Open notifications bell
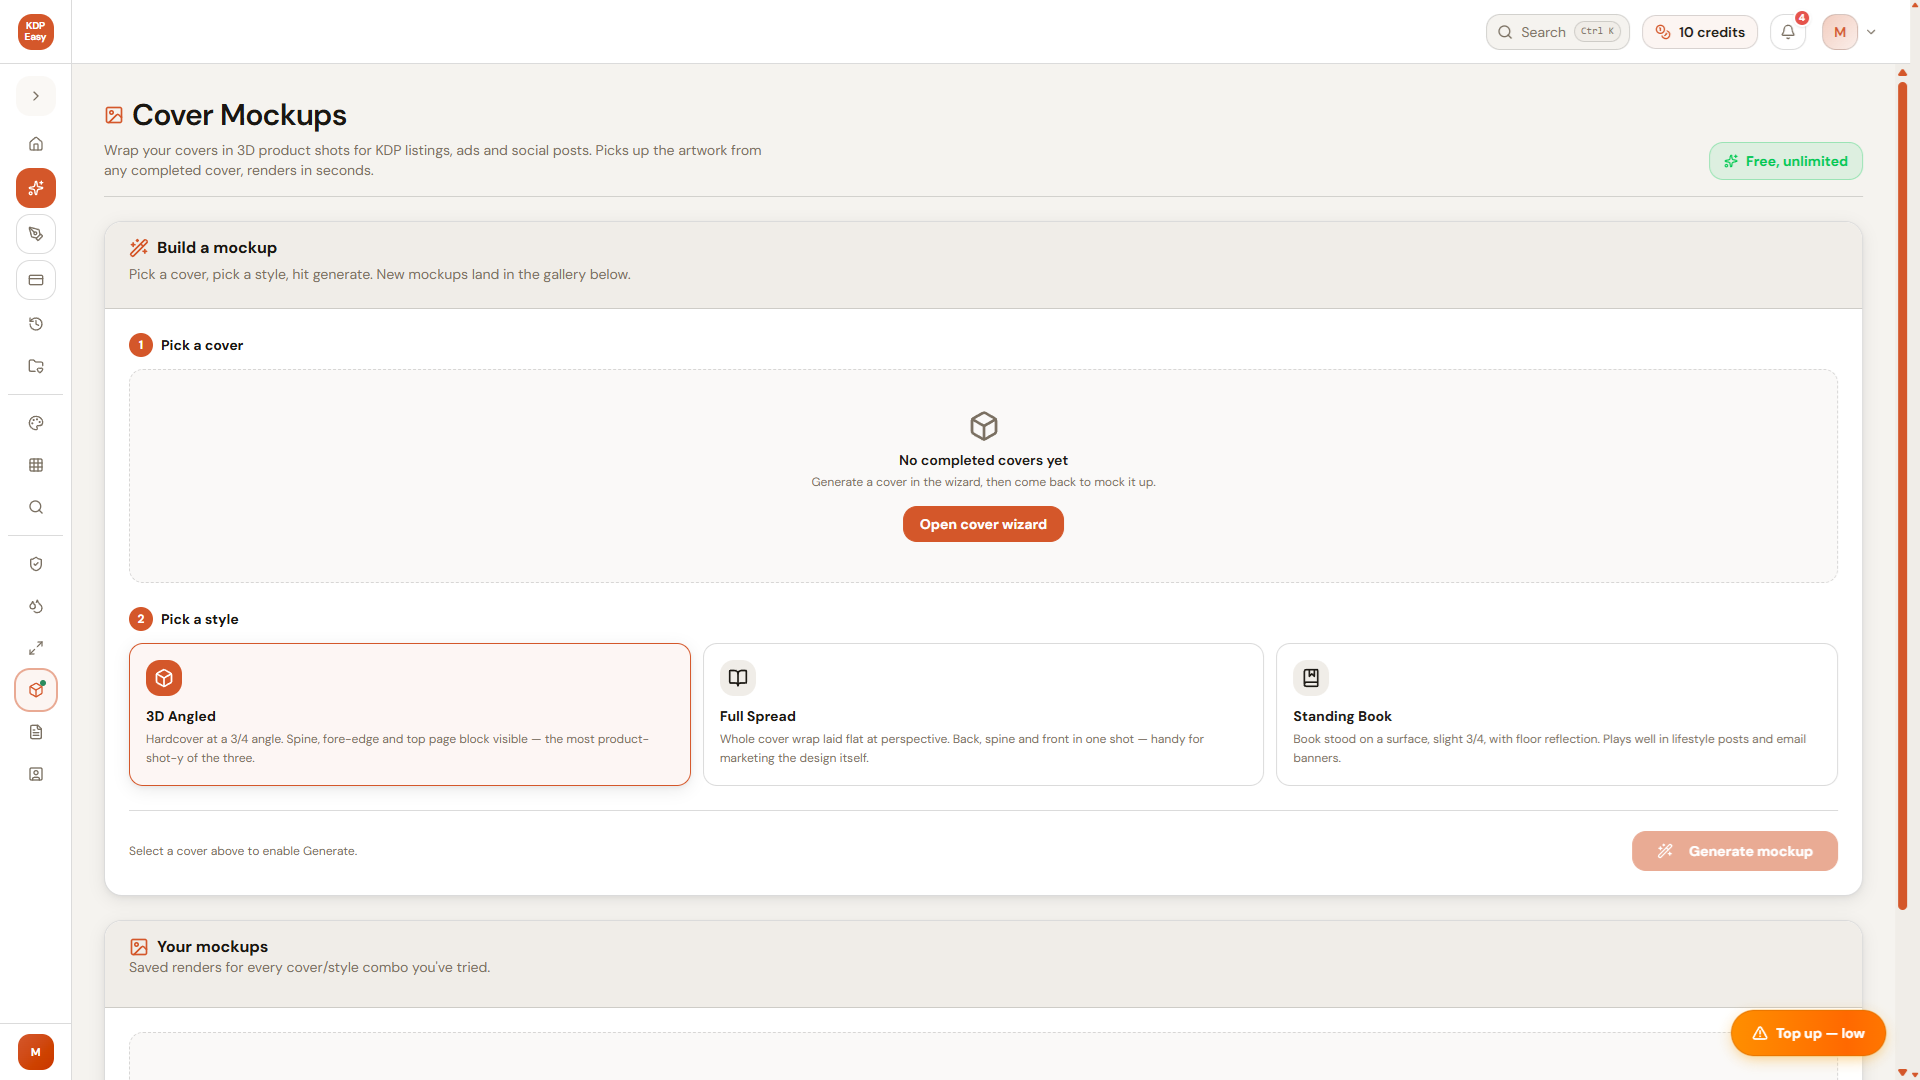 [1788, 32]
